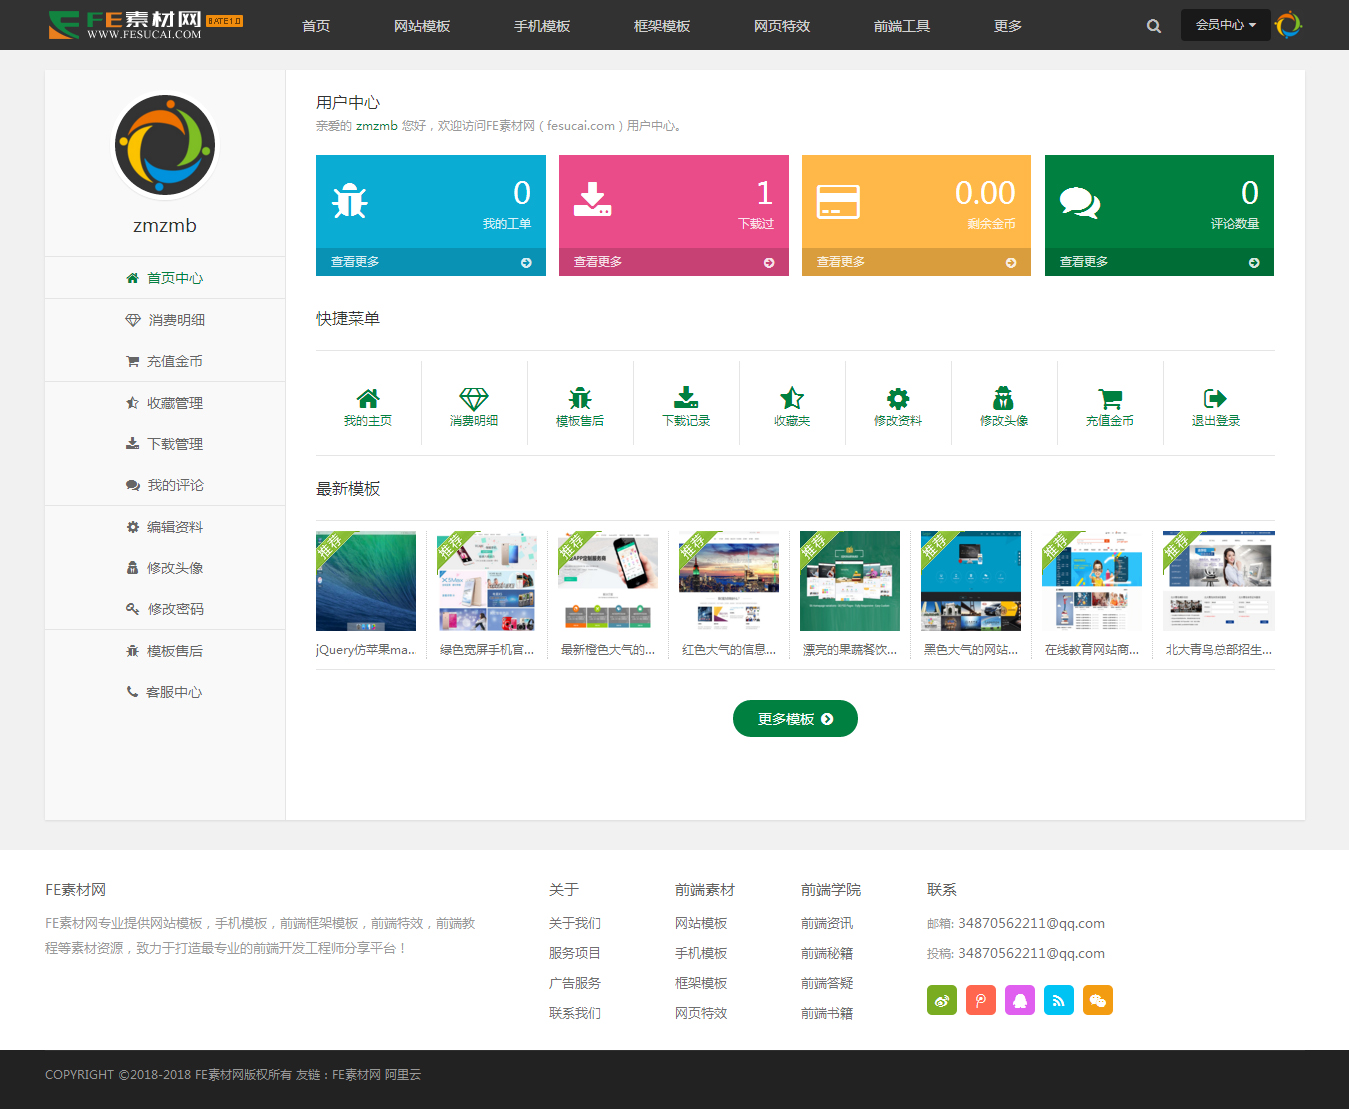Expand 查看更多 on the 我的工单 card
This screenshot has width=1349, height=1109.
point(430,262)
